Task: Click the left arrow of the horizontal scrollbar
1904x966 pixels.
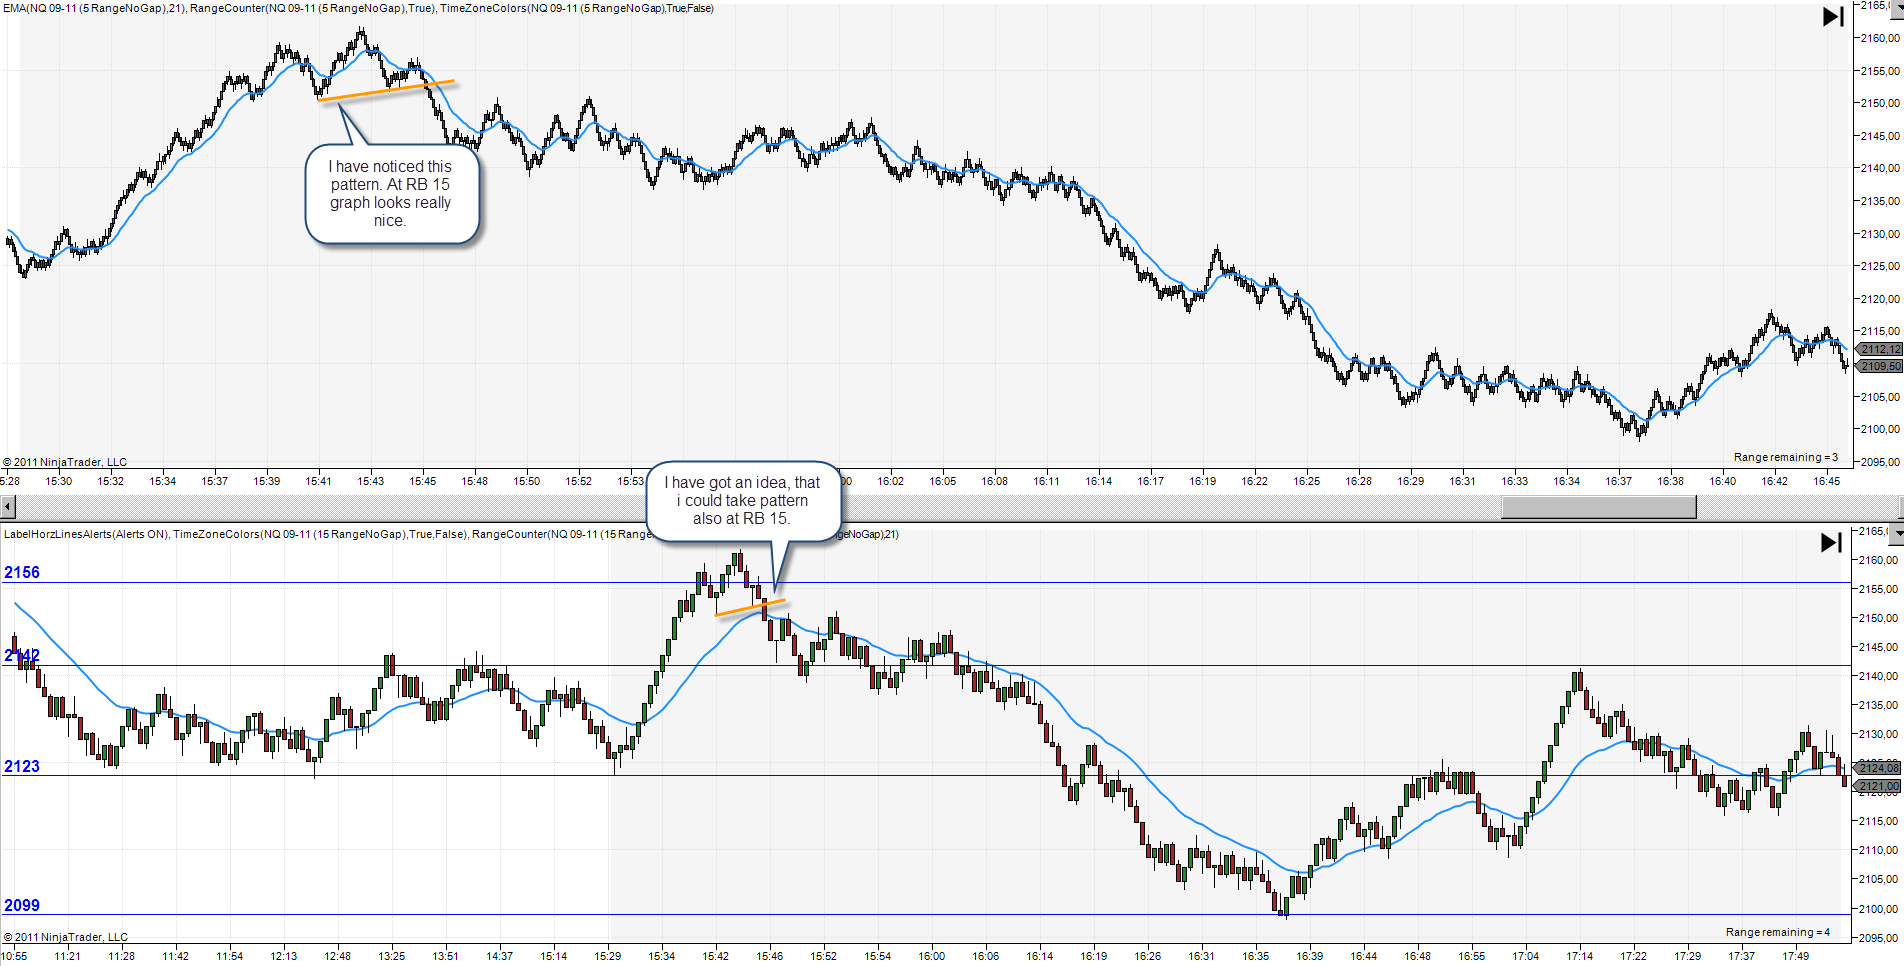Action: 7,508
